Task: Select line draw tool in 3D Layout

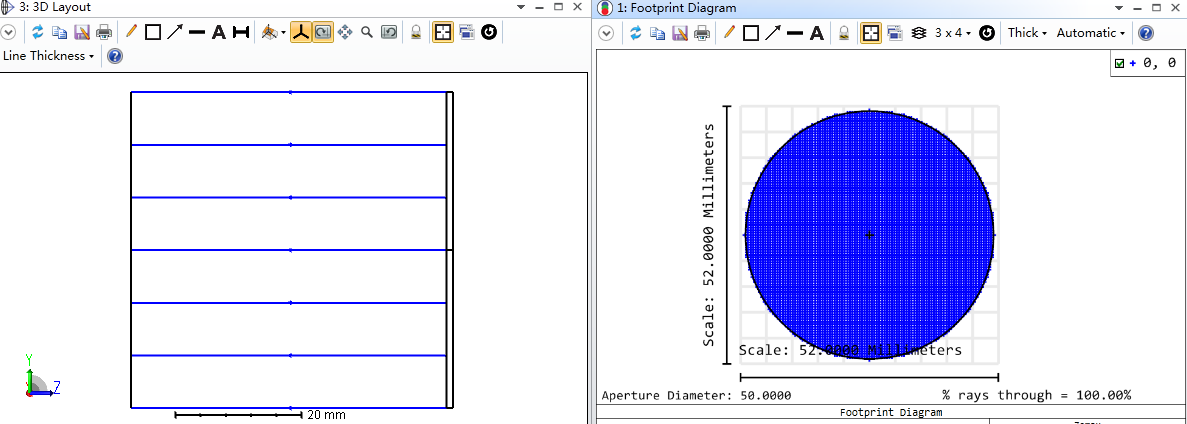Action: coord(197,33)
